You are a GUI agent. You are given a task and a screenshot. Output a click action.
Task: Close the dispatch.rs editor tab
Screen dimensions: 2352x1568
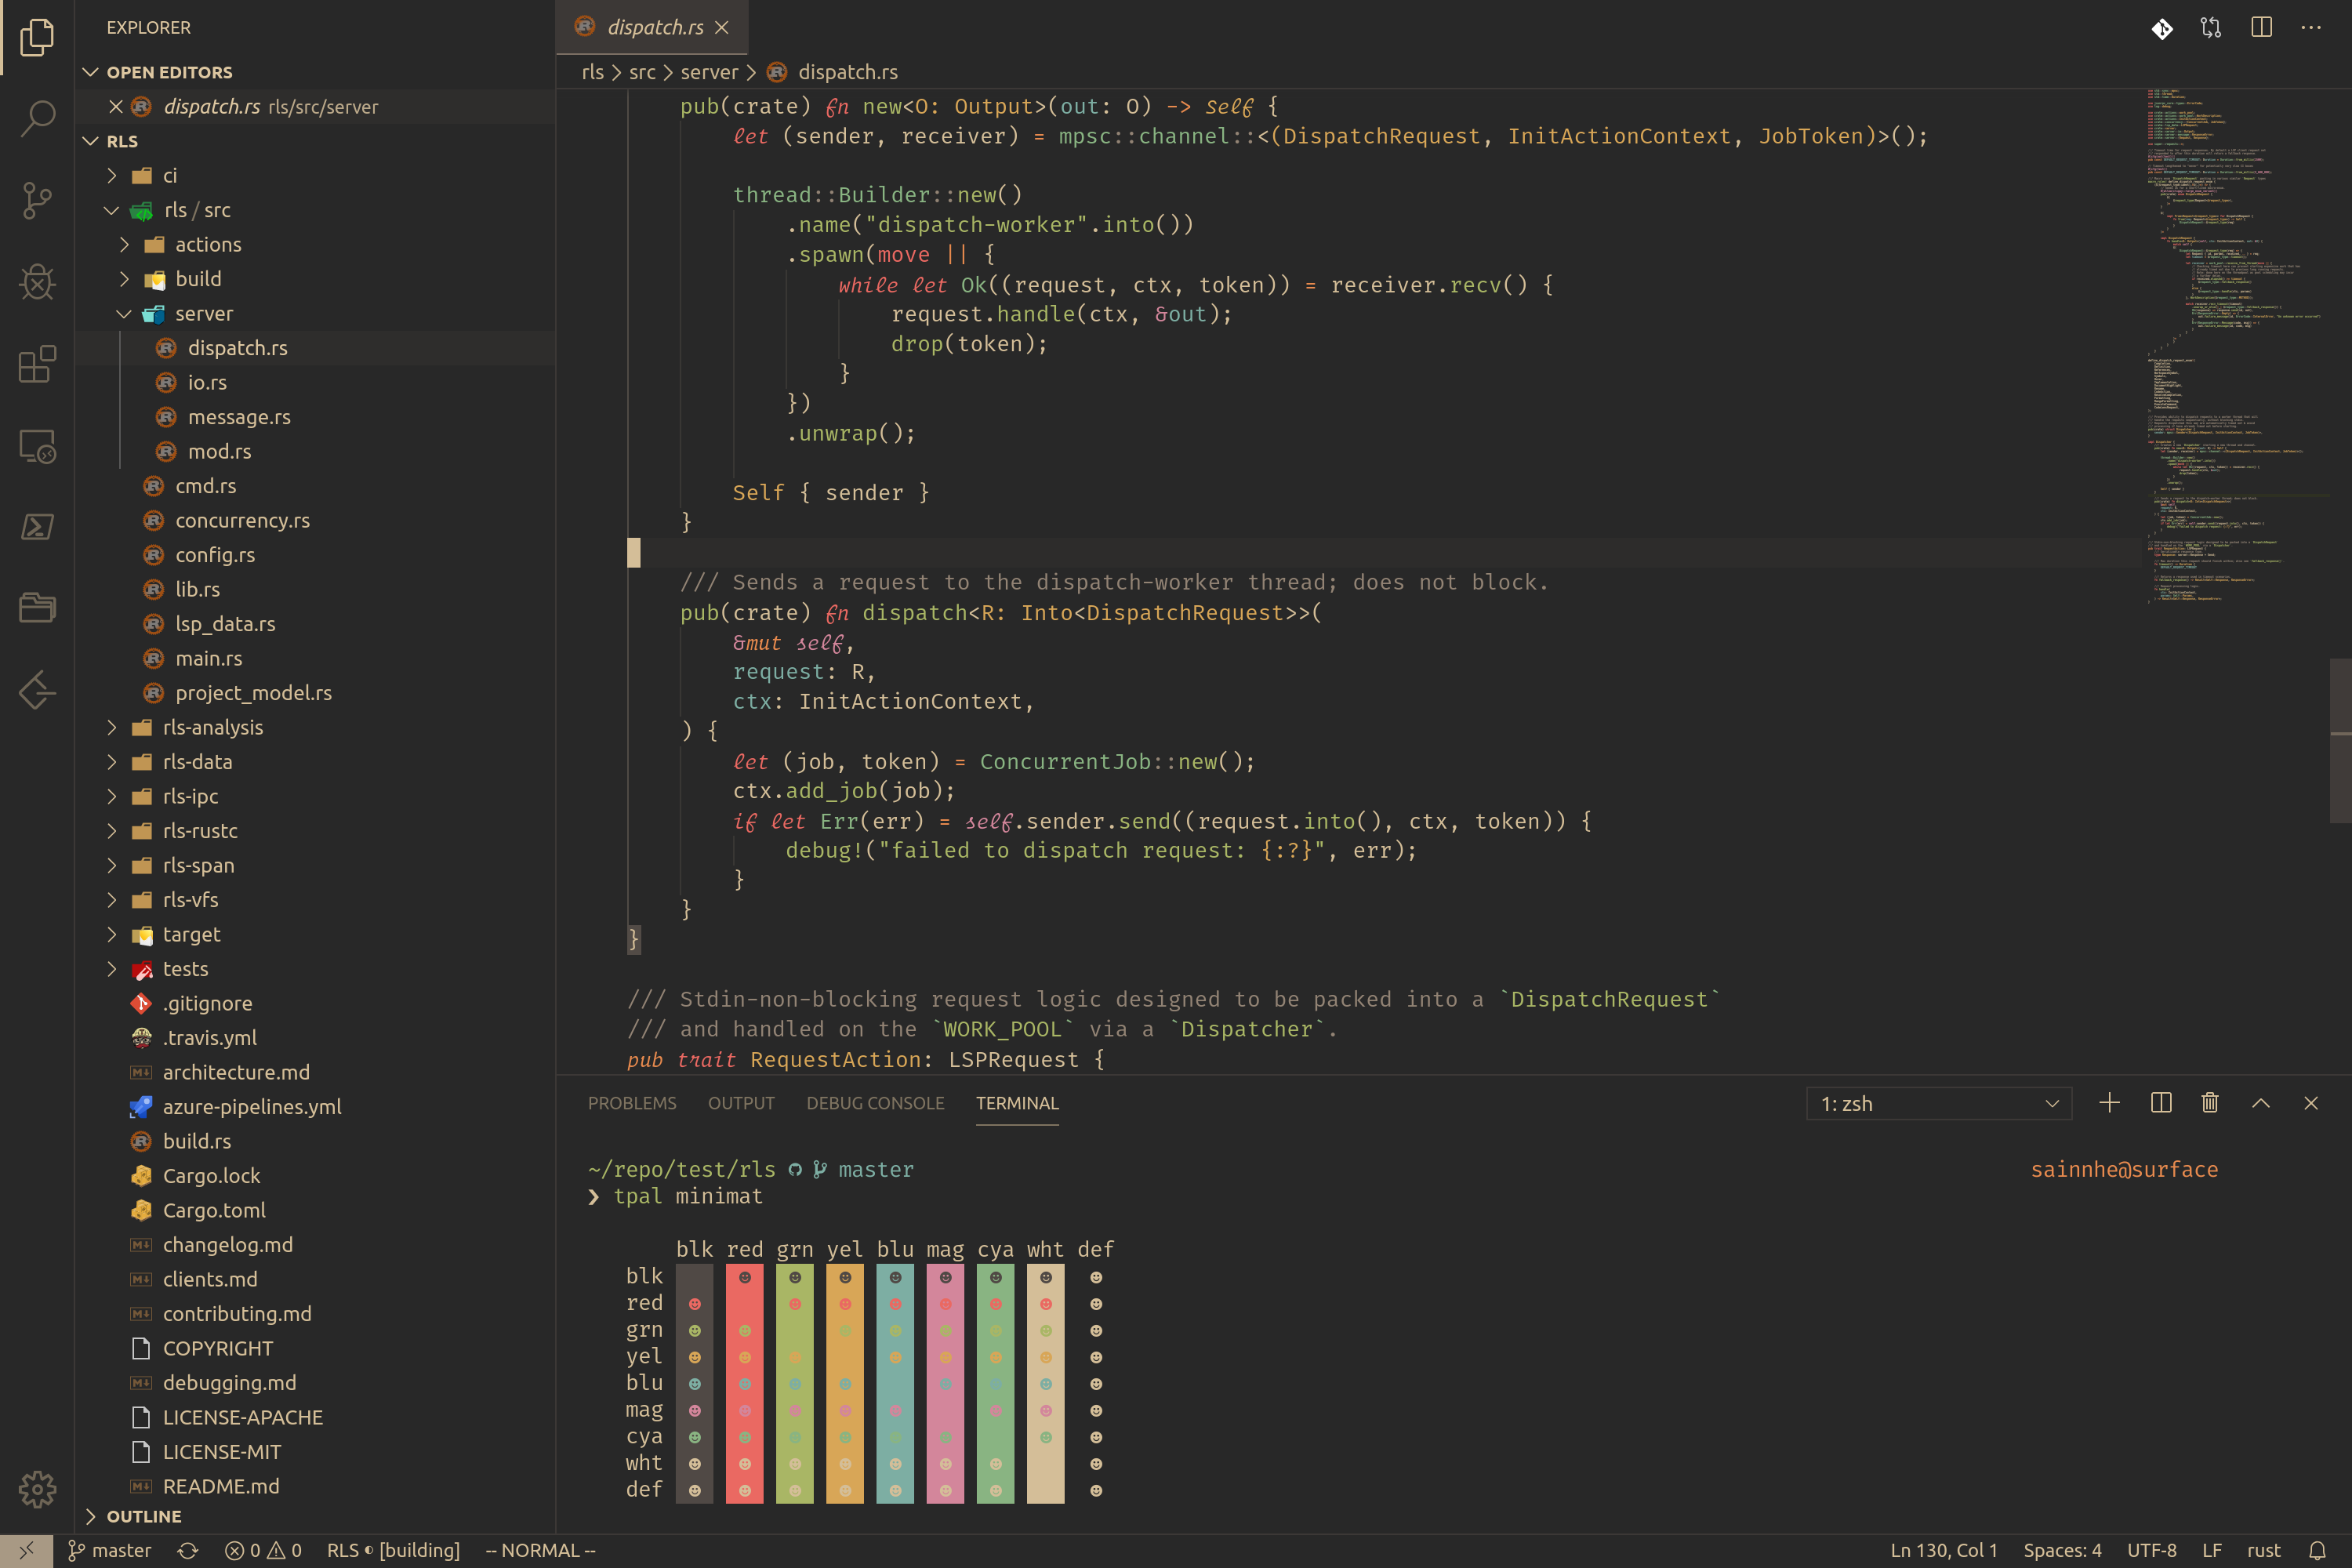pyautogui.click(x=722, y=28)
